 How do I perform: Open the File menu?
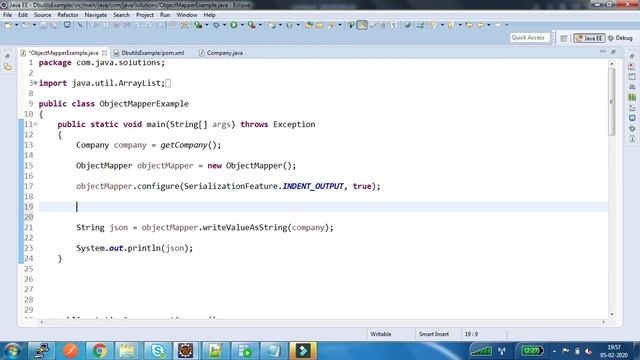(7, 15)
